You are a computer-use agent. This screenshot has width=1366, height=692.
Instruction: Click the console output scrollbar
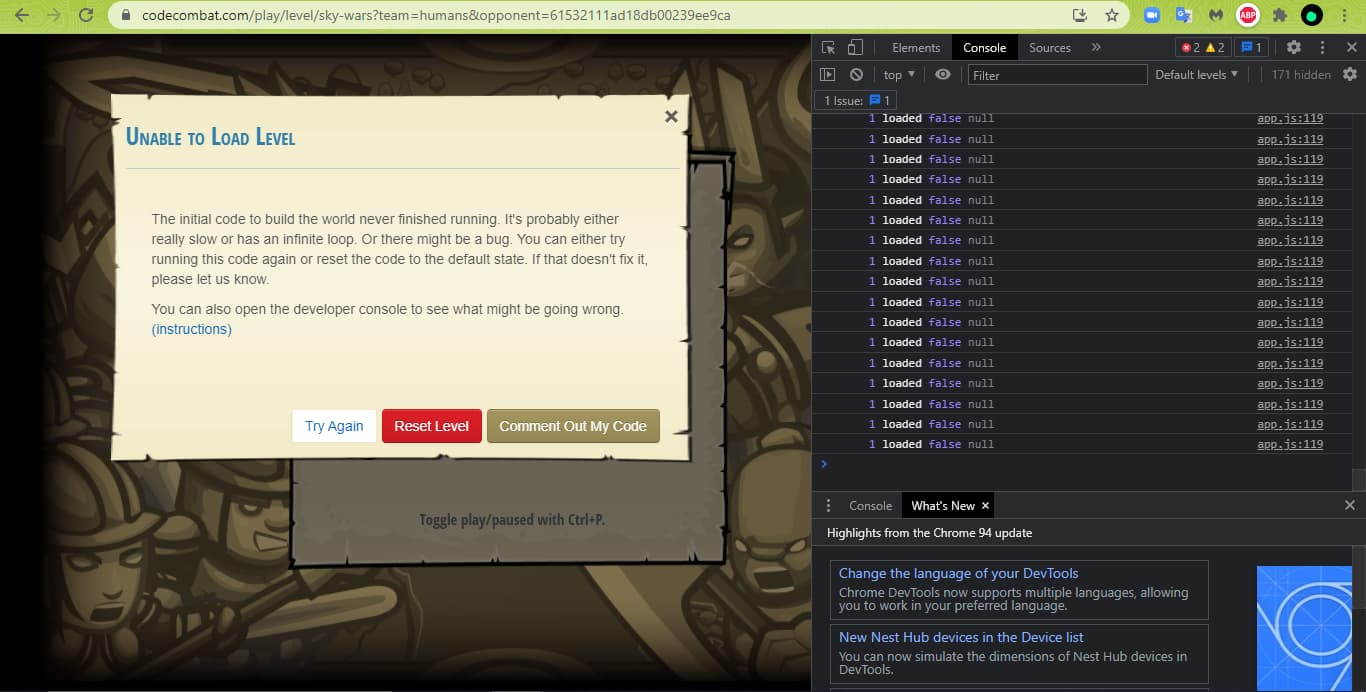1357,480
